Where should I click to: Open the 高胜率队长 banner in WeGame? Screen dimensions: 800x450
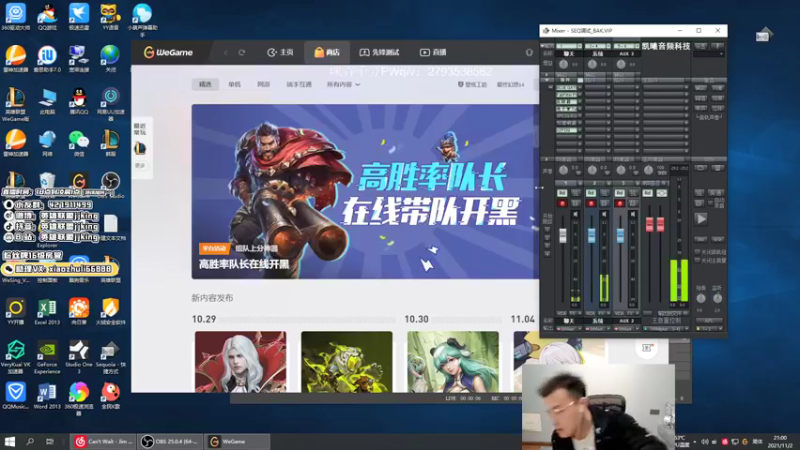coord(365,191)
